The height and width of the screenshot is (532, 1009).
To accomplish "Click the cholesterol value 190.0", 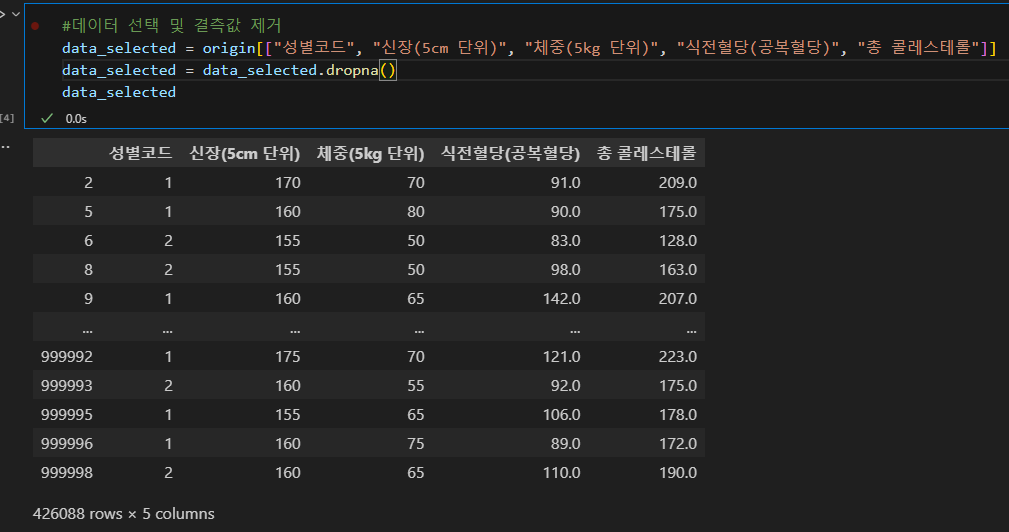I will coord(678,472).
